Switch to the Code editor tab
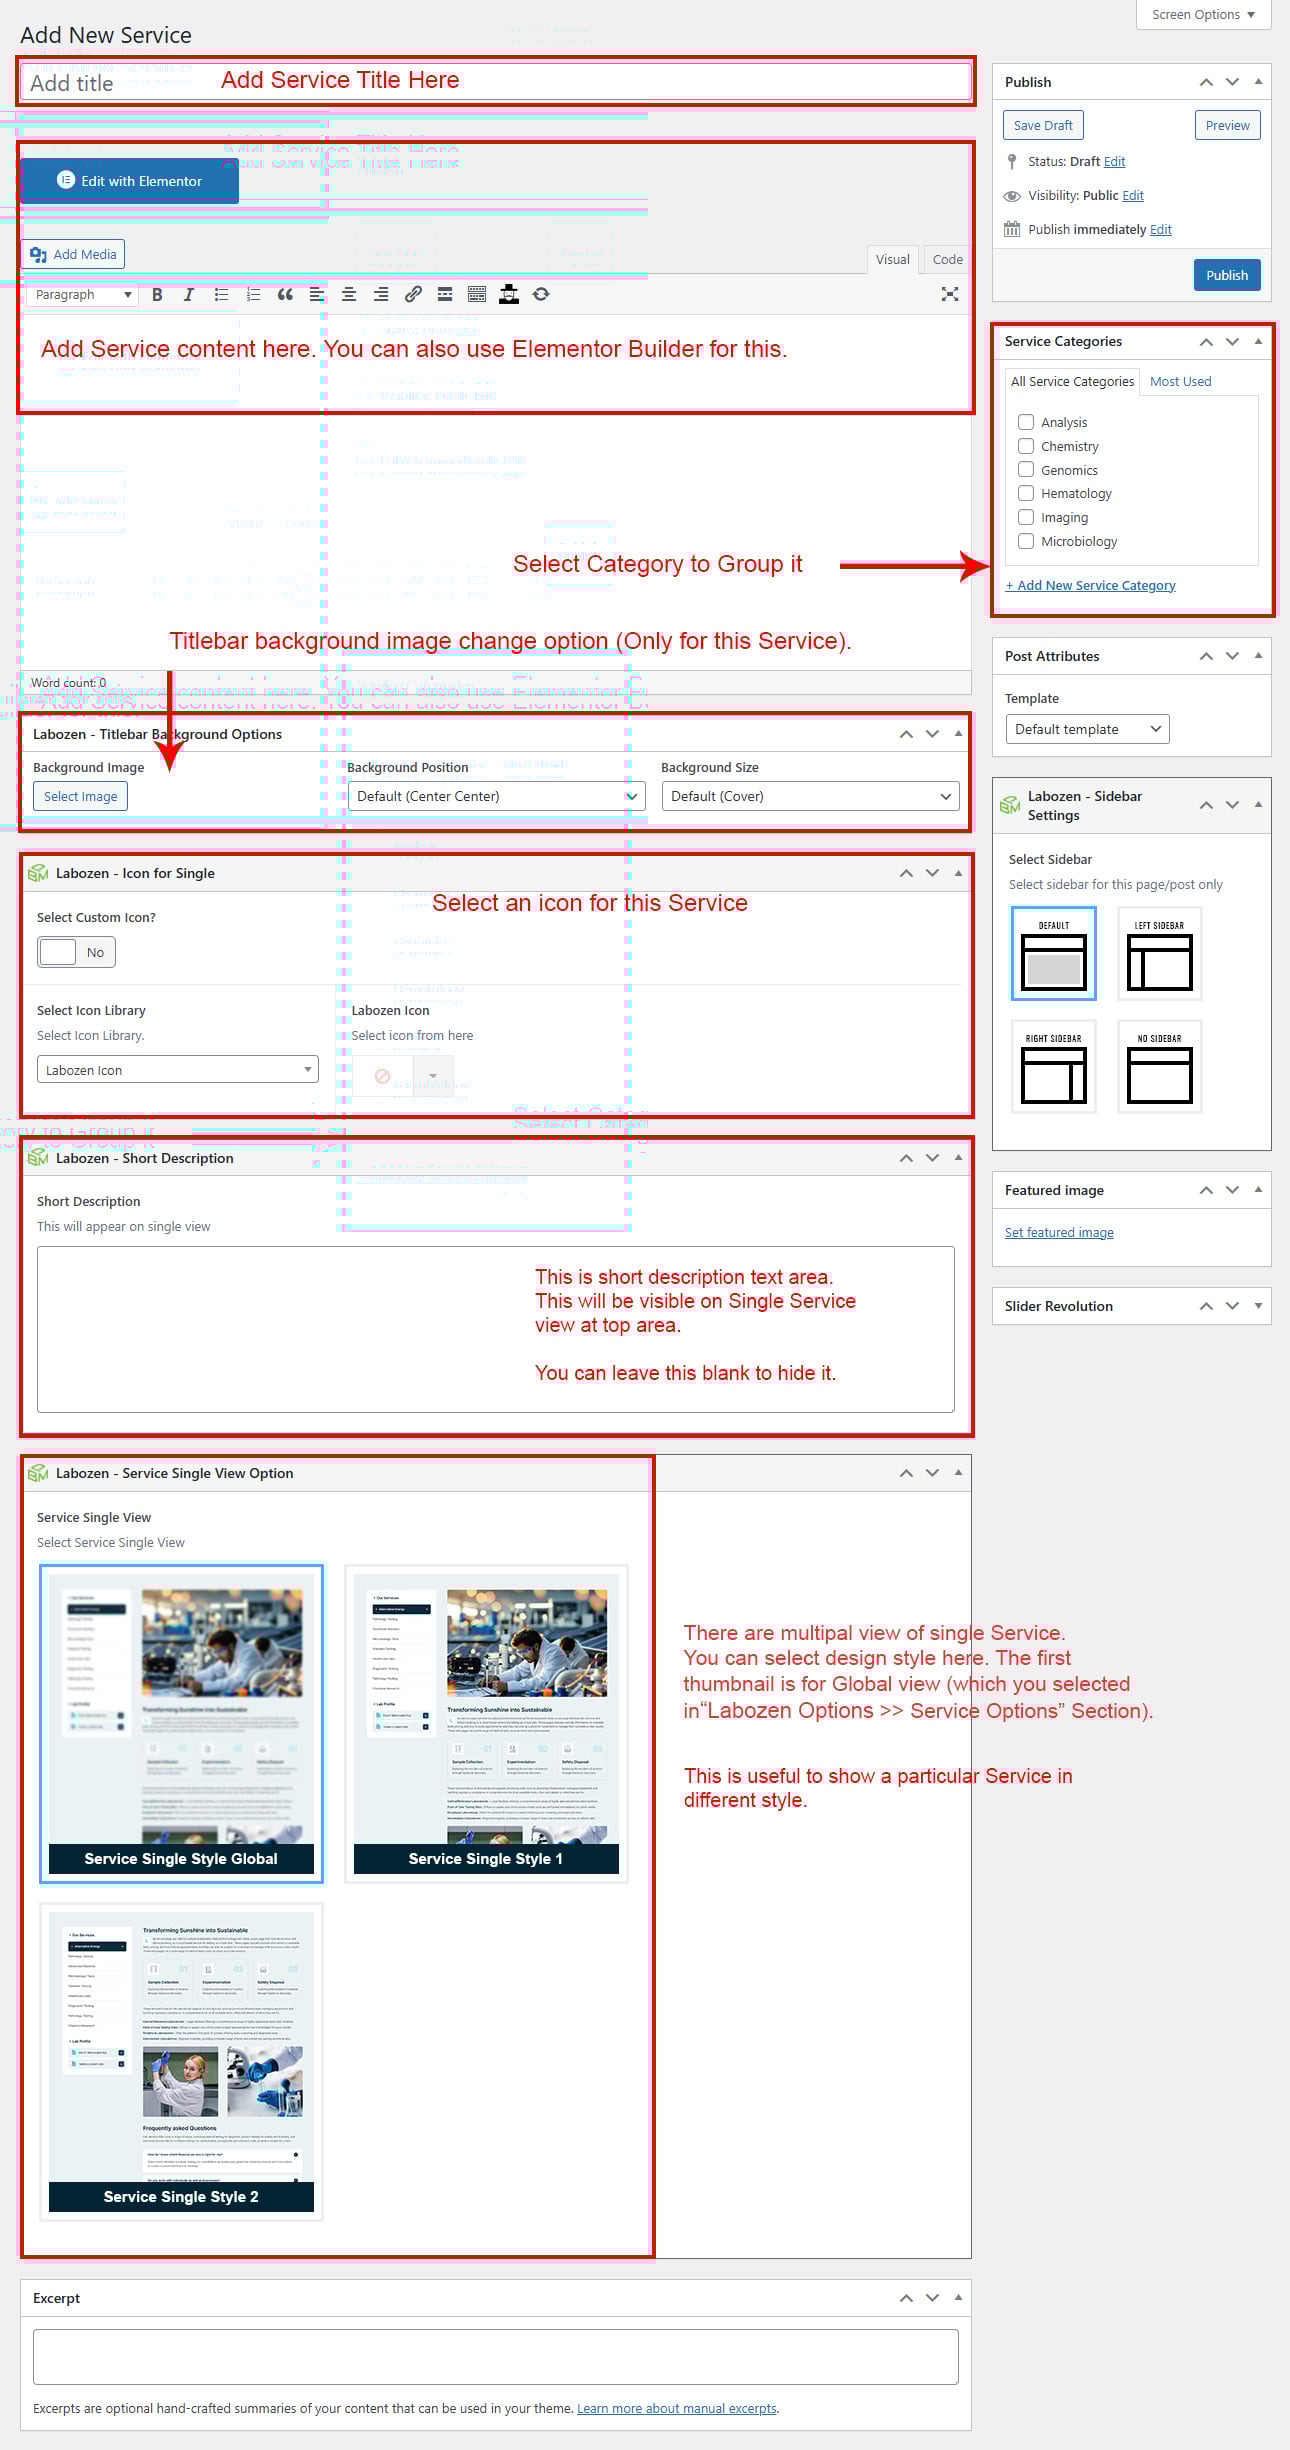 tap(947, 259)
